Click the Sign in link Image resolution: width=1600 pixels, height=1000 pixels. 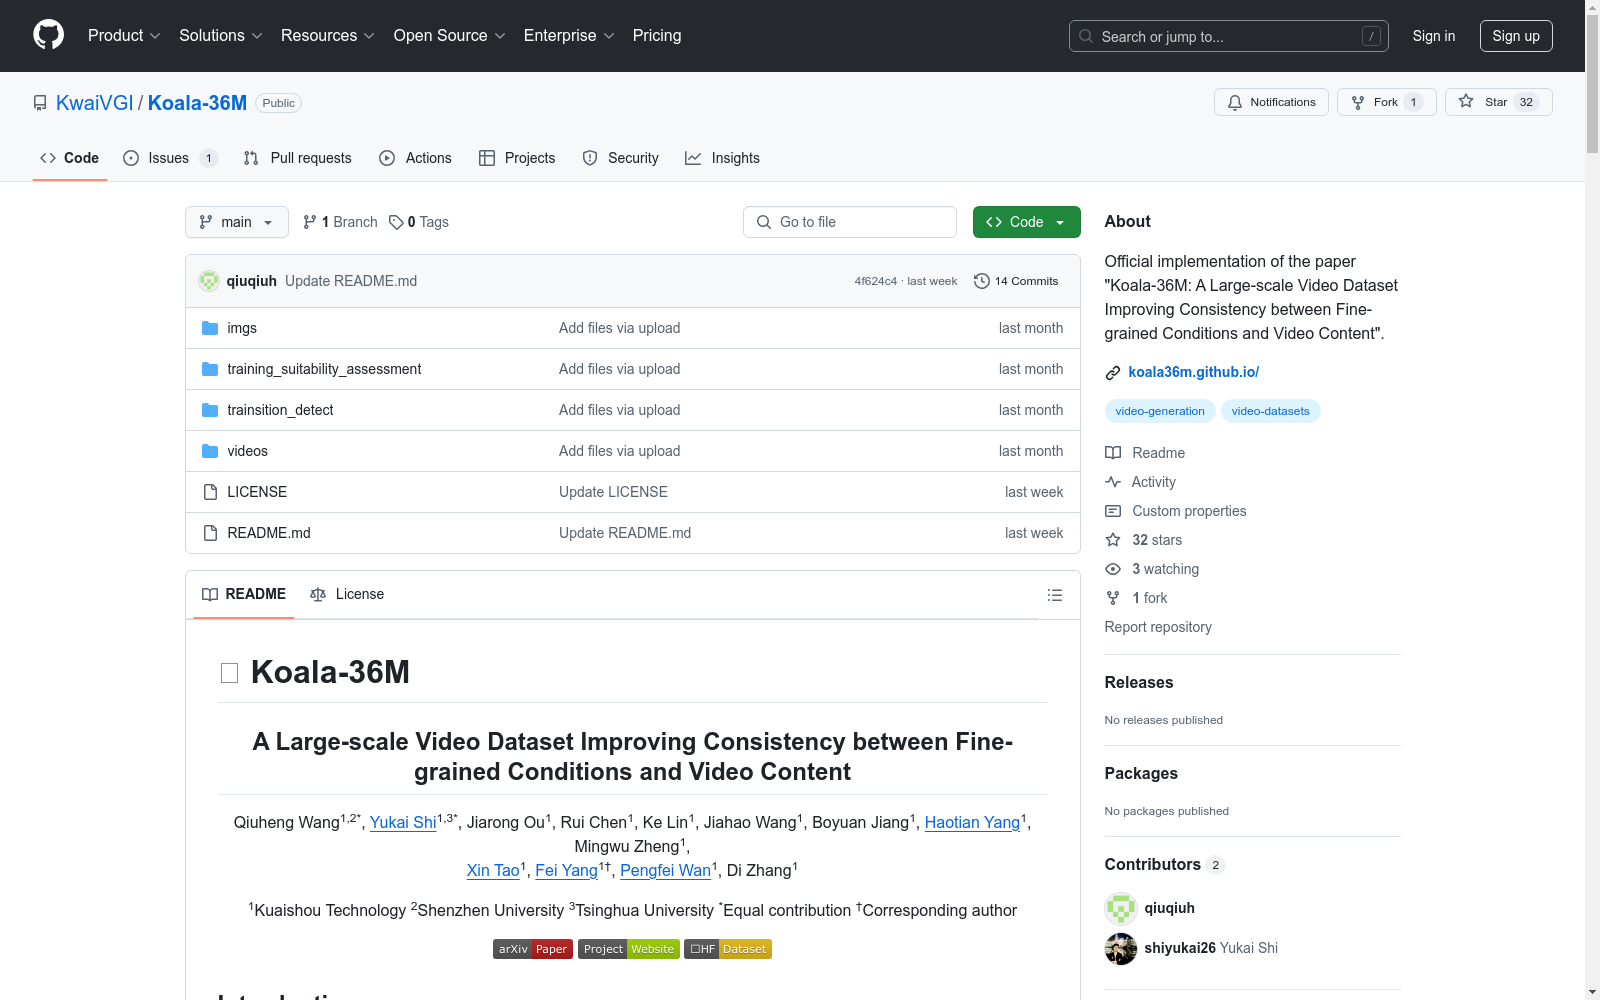pyautogui.click(x=1434, y=36)
